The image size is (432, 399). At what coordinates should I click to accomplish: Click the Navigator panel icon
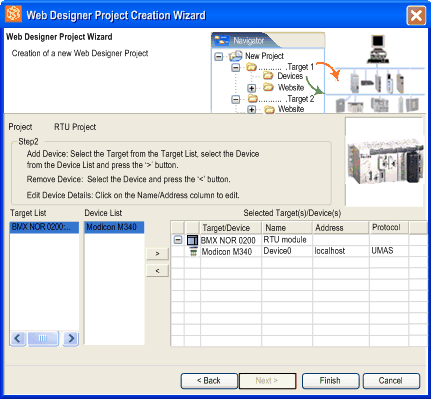pyautogui.click(x=221, y=41)
